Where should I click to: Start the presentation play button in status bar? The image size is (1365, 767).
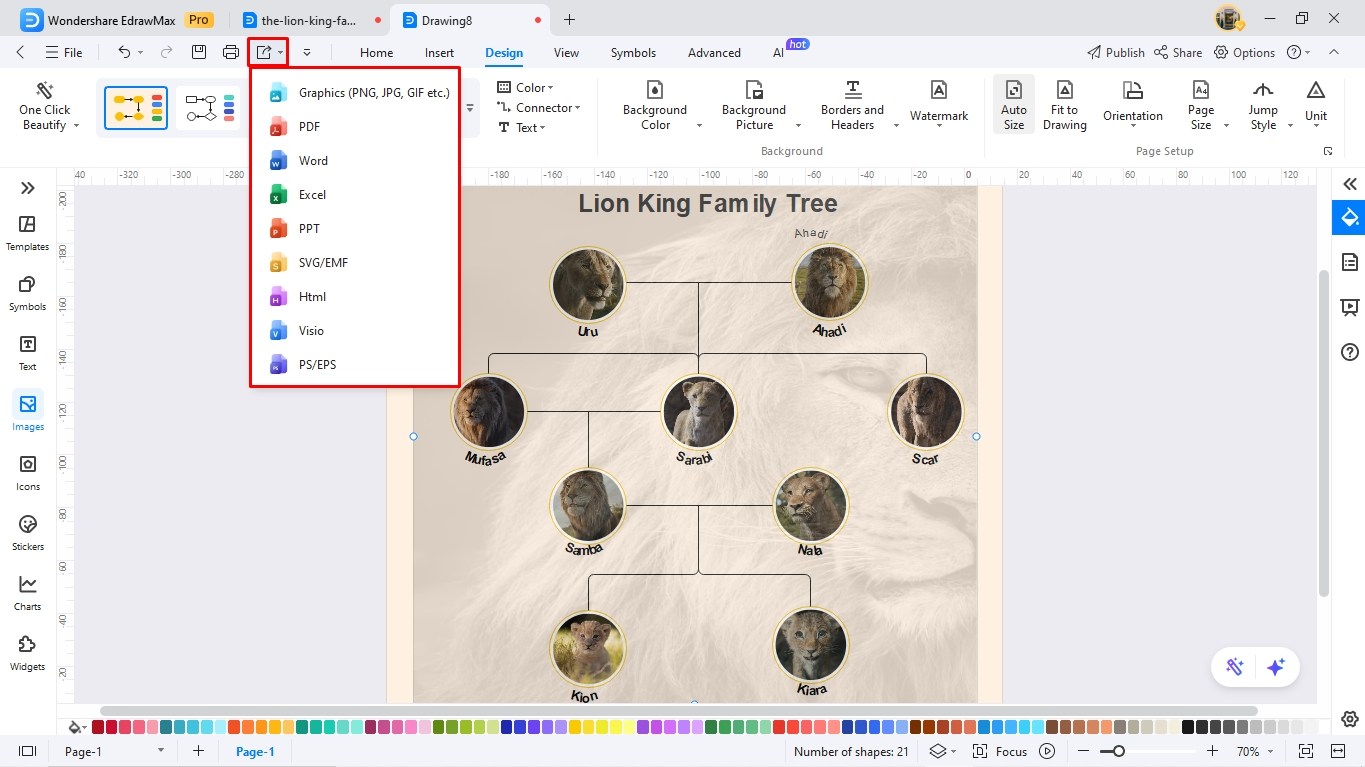1047,751
